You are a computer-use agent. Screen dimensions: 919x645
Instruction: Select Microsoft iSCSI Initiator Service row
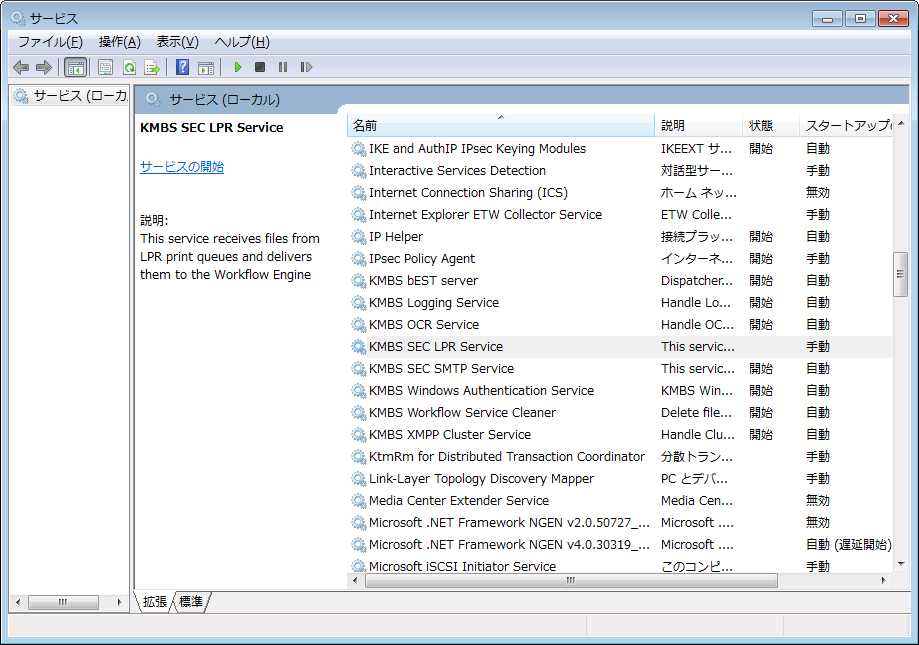click(620, 566)
